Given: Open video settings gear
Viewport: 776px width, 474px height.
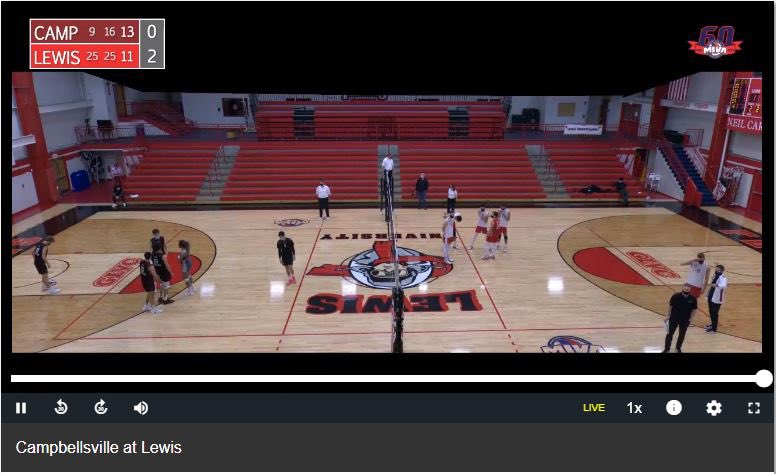Looking at the screenshot, I should tap(713, 408).
